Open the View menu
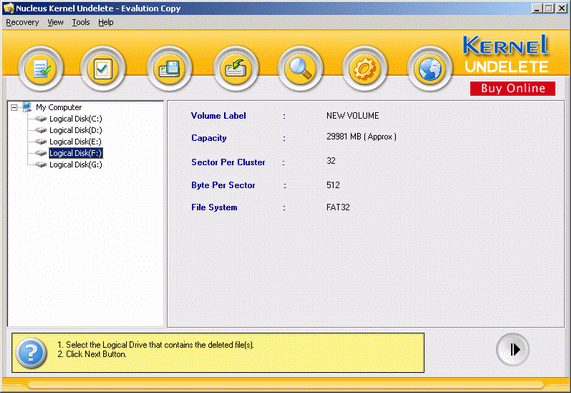 pos(55,23)
